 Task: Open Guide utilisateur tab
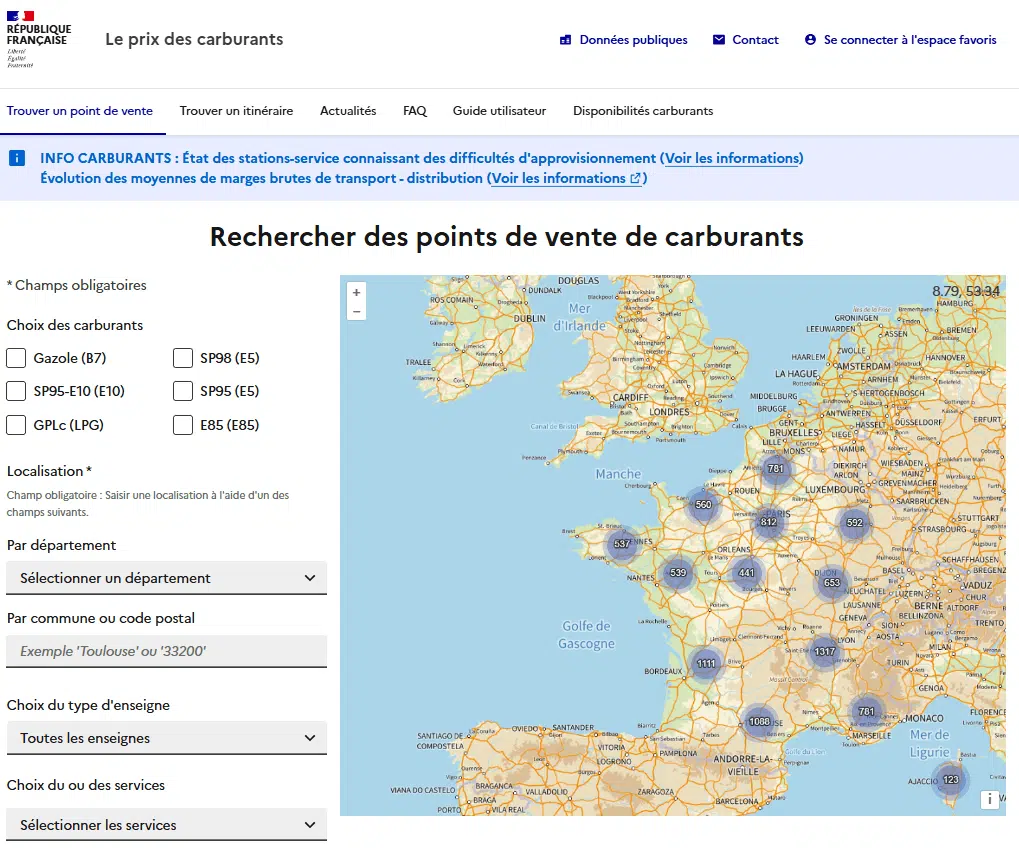(x=500, y=111)
